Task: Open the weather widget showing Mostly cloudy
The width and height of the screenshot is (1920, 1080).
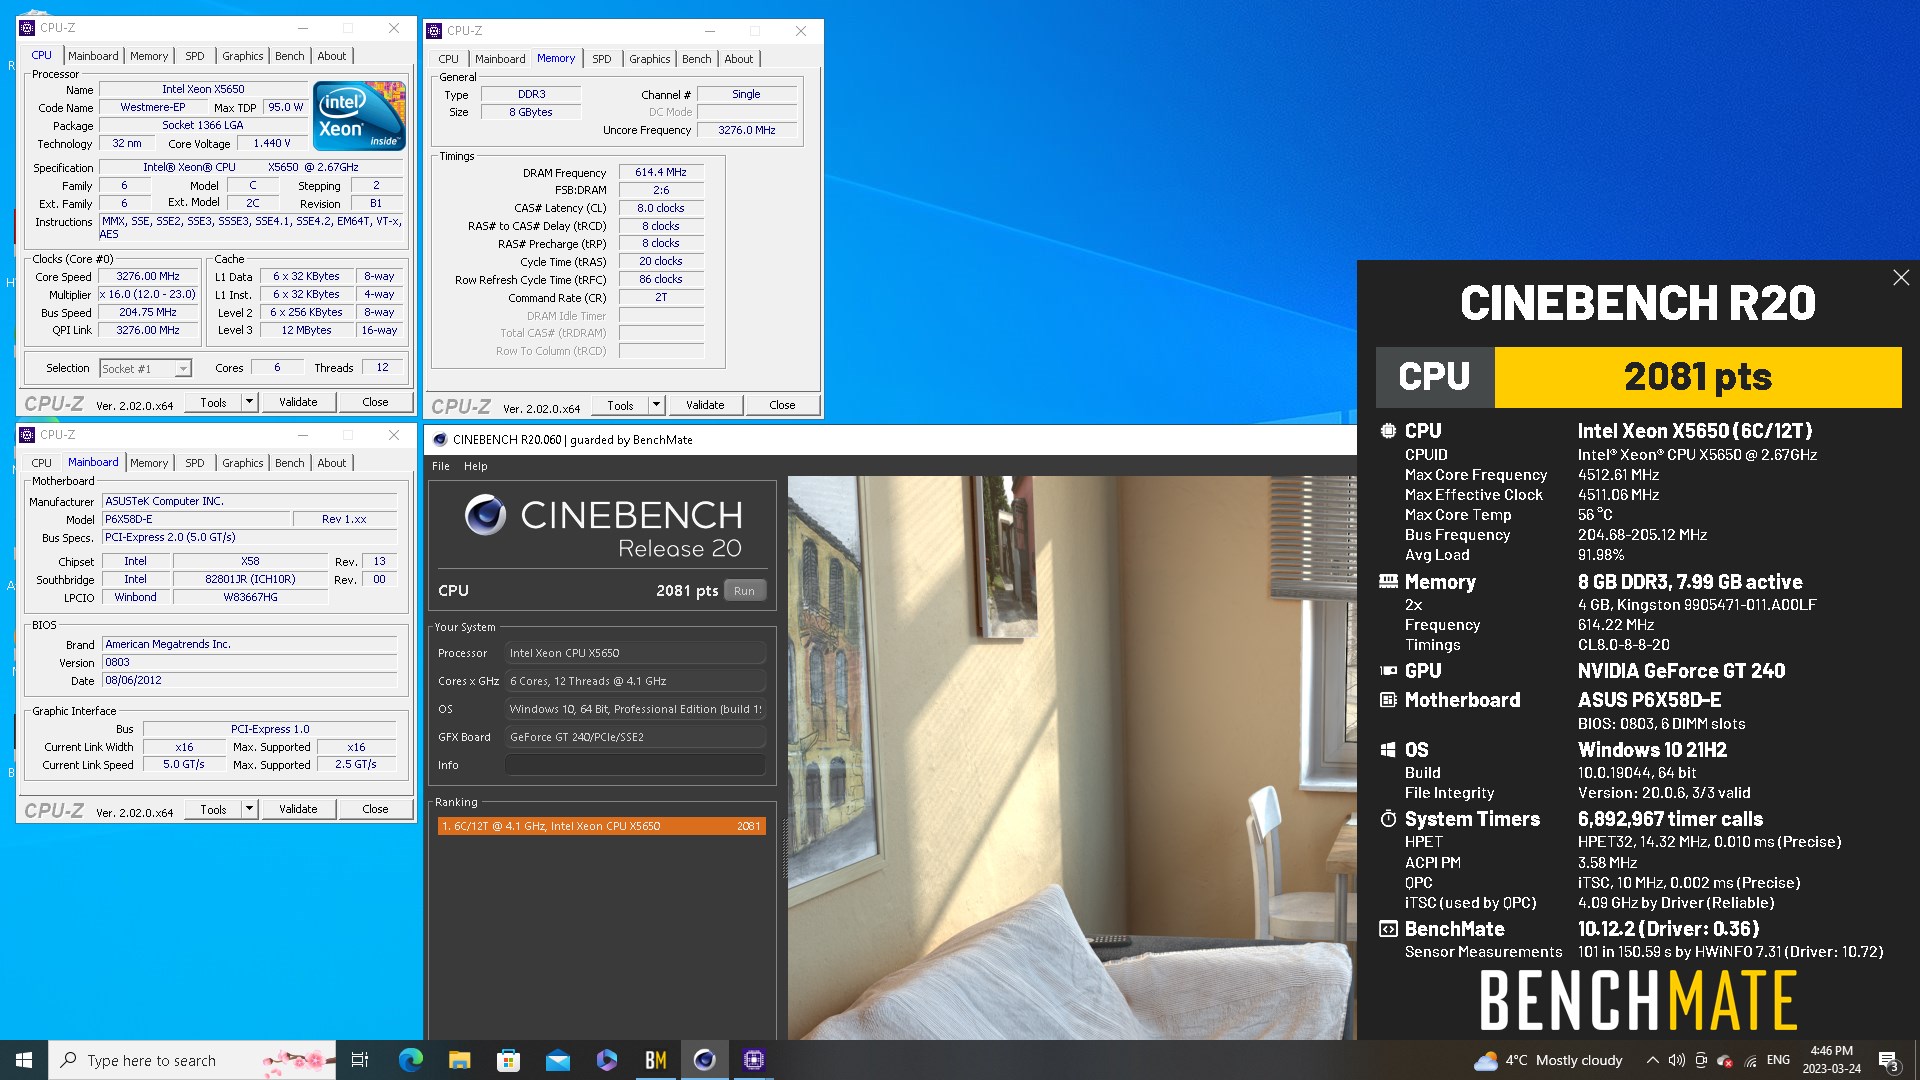Action: point(1548,1060)
